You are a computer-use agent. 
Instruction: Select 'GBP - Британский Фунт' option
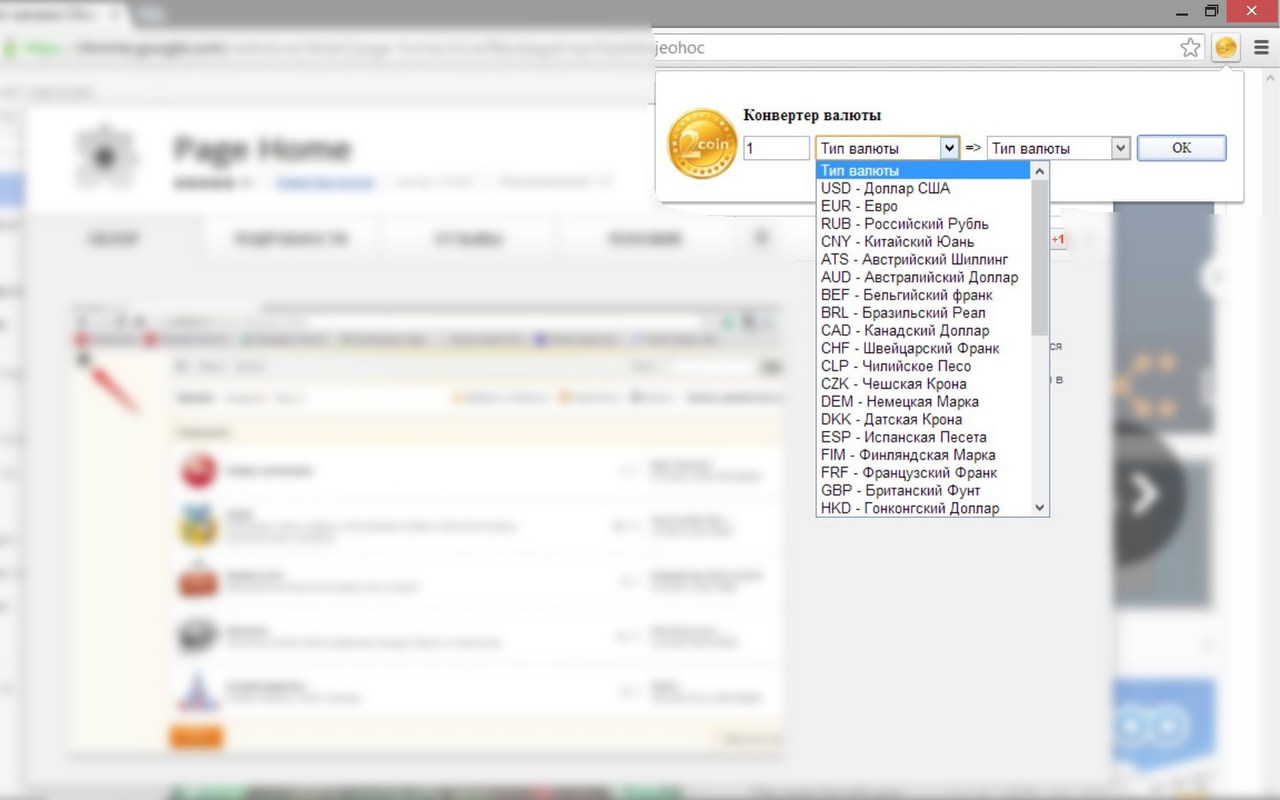click(x=924, y=491)
